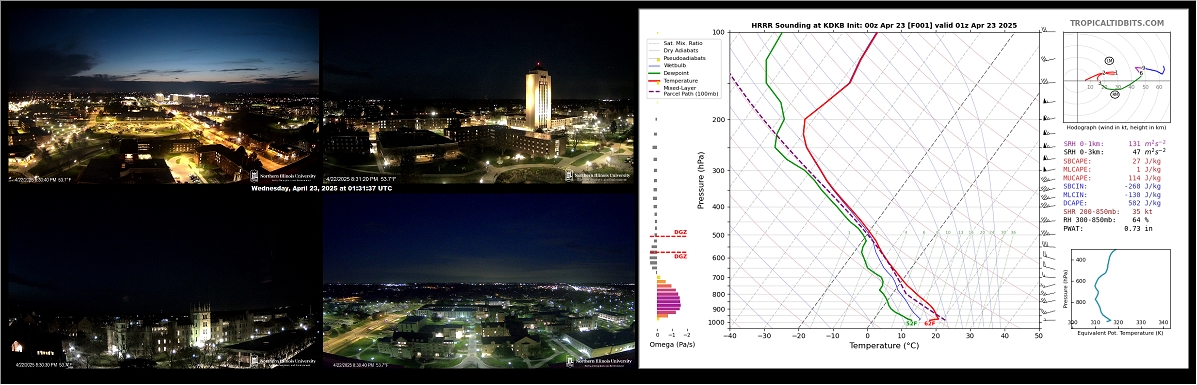Click the 'Omega (Pa/s)' axis label
1197x385 pixels.
point(672,345)
